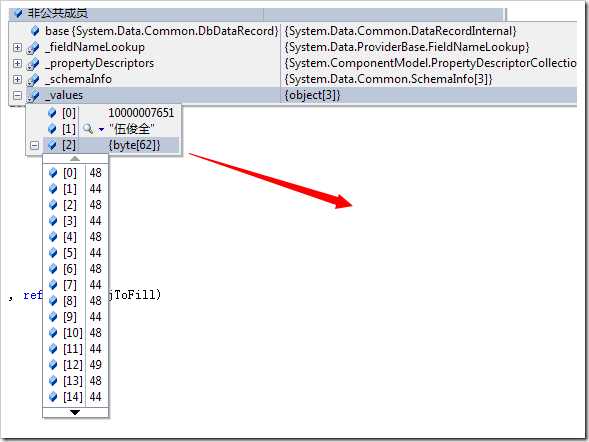Click the _fieldNameLookup private field icon

pyautogui.click(x=33, y=48)
